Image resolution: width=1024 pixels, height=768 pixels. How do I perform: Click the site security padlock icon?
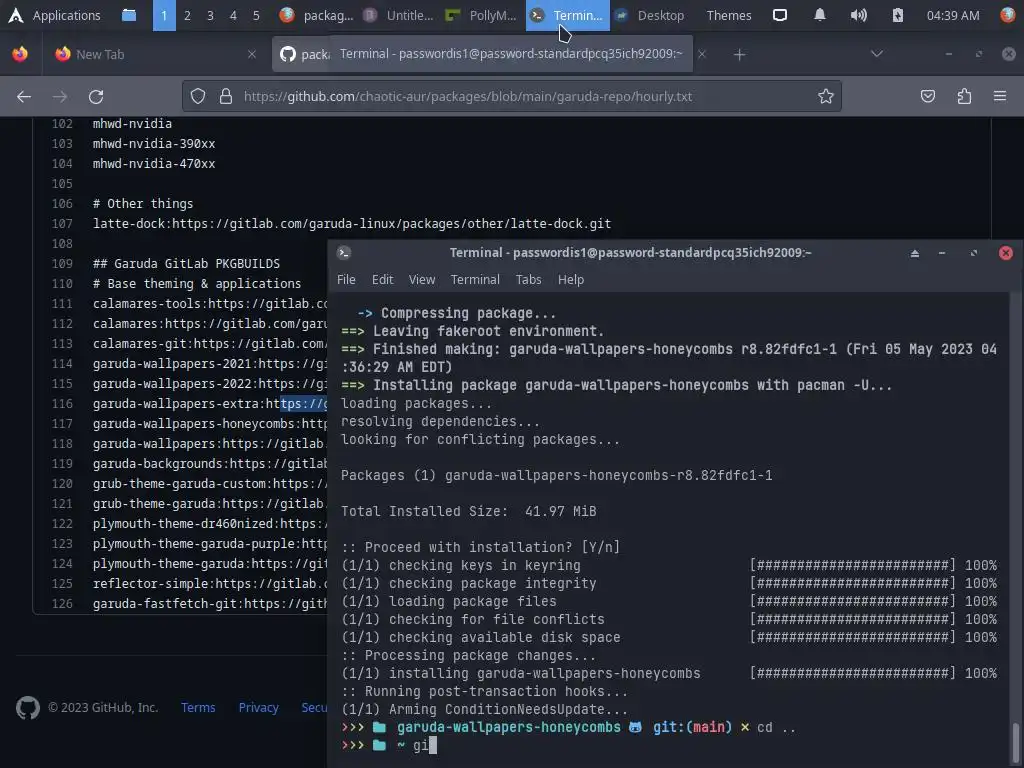pyautogui.click(x=226, y=97)
